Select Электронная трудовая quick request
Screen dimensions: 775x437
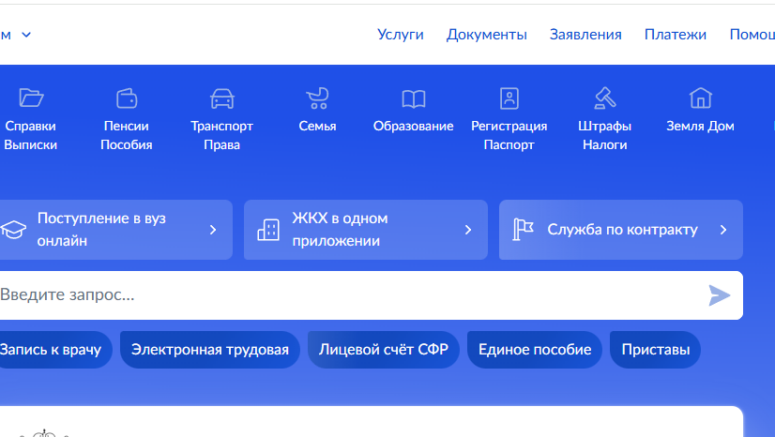[x=210, y=350]
